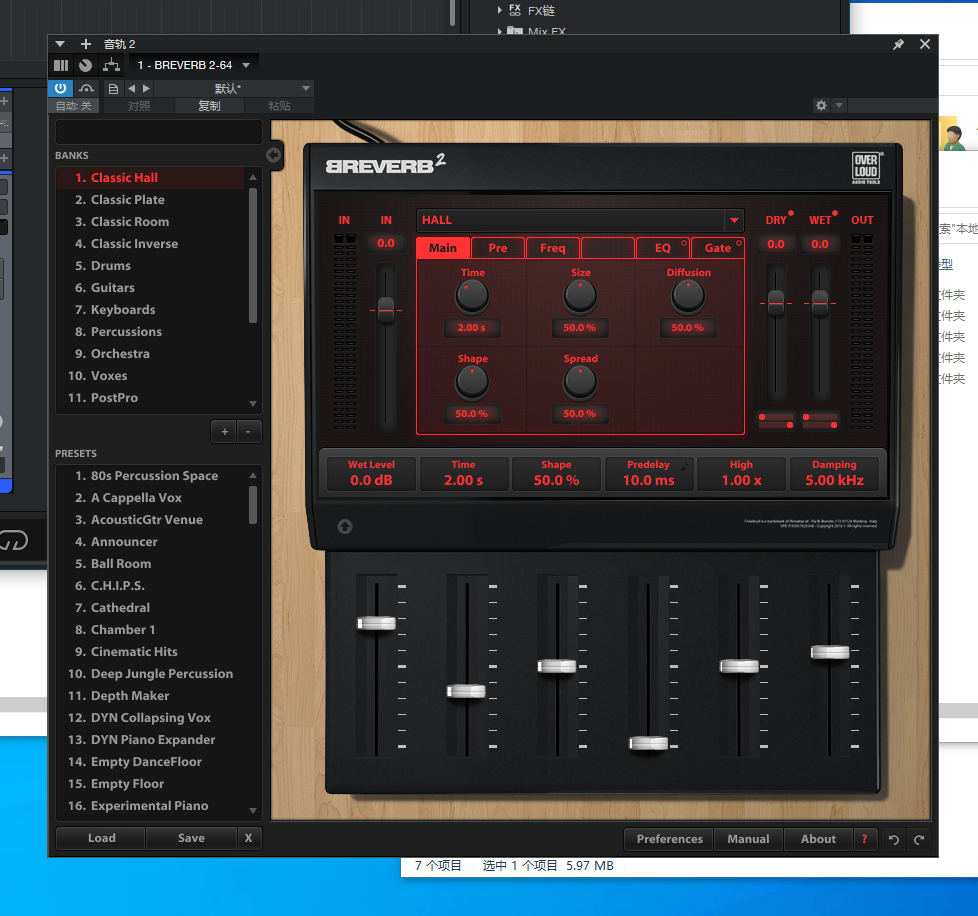
Task: Click the About button
Action: tap(818, 839)
